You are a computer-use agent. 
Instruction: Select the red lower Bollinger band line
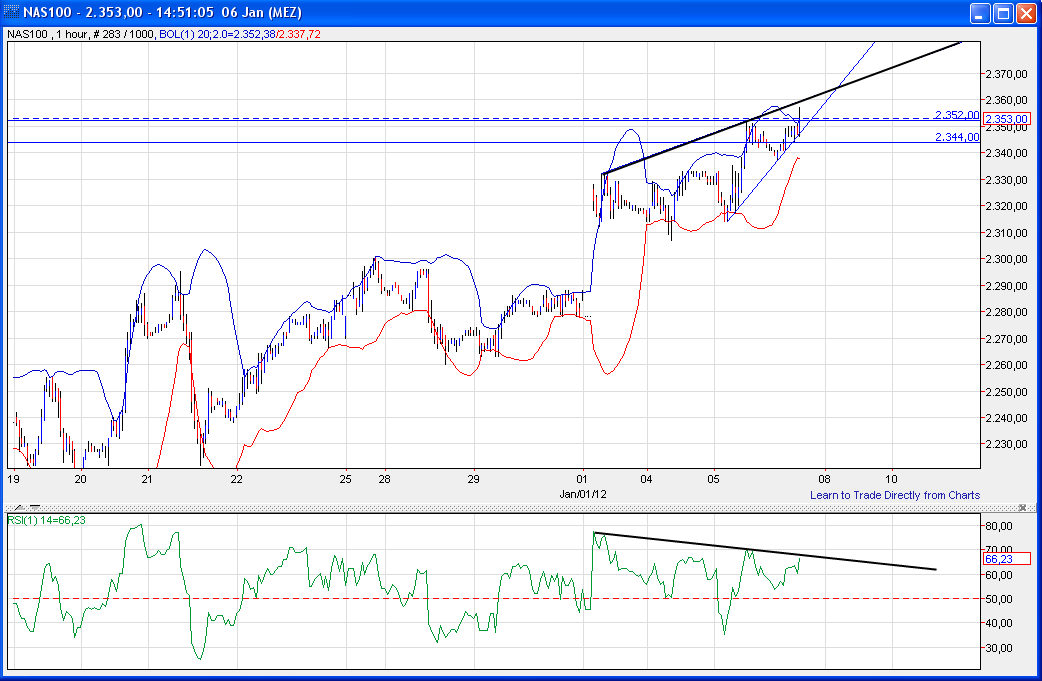(350, 345)
